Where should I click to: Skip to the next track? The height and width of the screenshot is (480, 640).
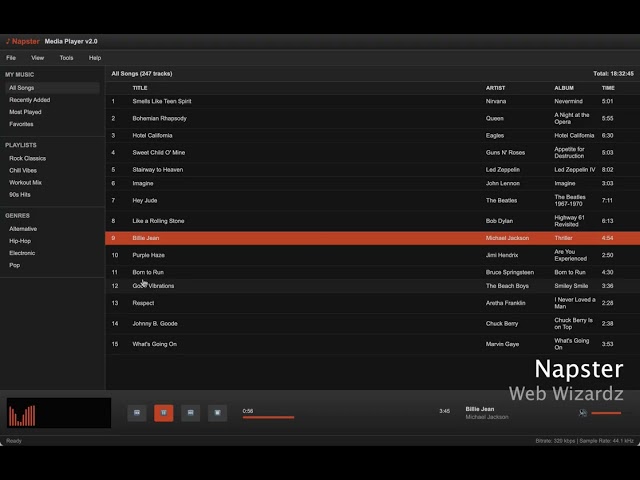point(191,413)
